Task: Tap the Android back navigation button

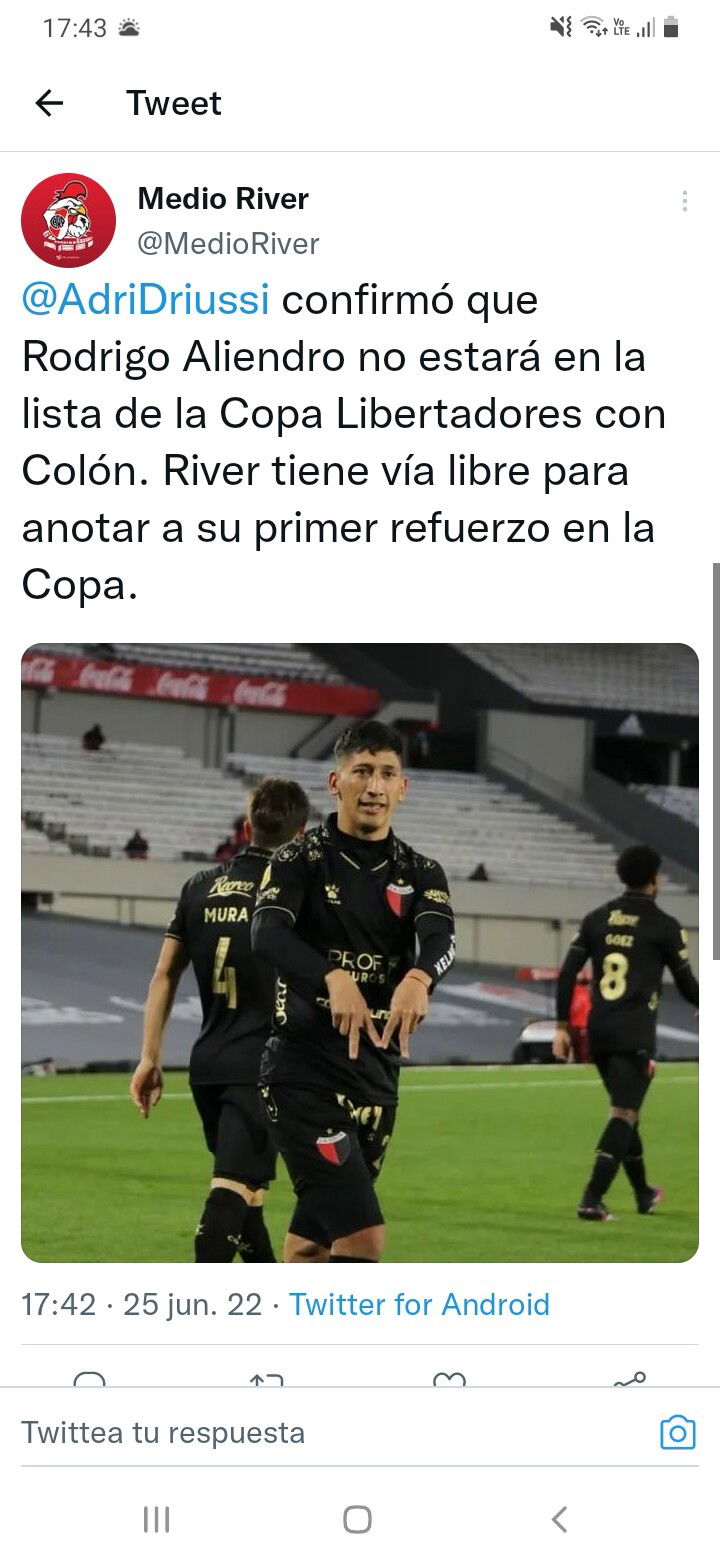Action: tap(560, 1519)
